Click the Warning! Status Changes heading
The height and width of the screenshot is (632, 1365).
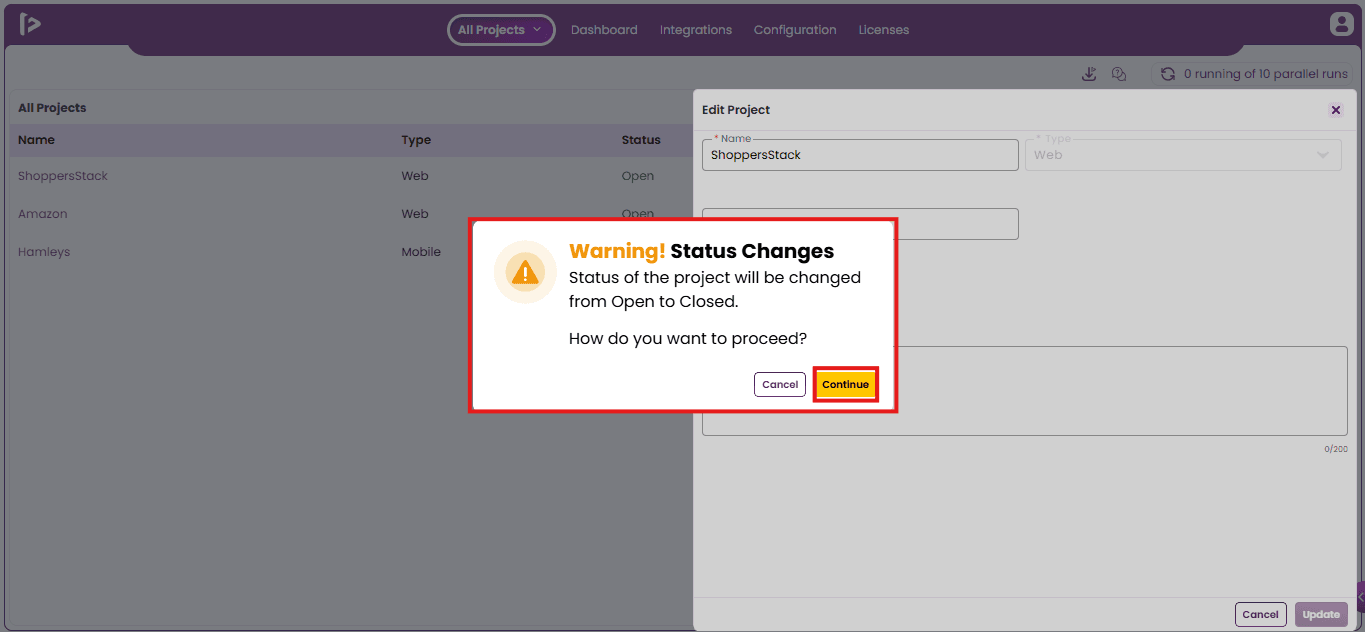pos(701,251)
